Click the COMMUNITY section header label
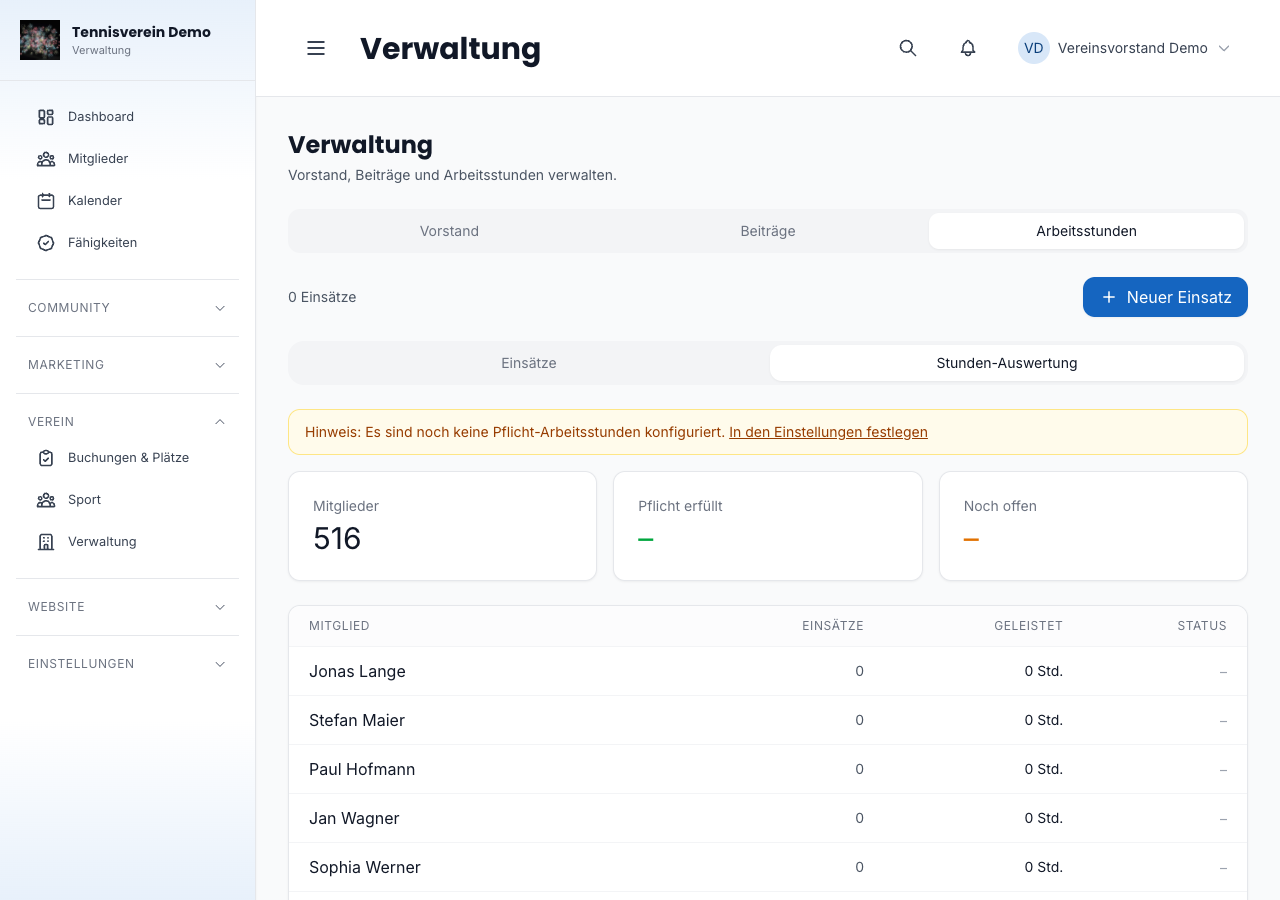Image resolution: width=1280 pixels, height=900 pixels. pyautogui.click(x=69, y=308)
